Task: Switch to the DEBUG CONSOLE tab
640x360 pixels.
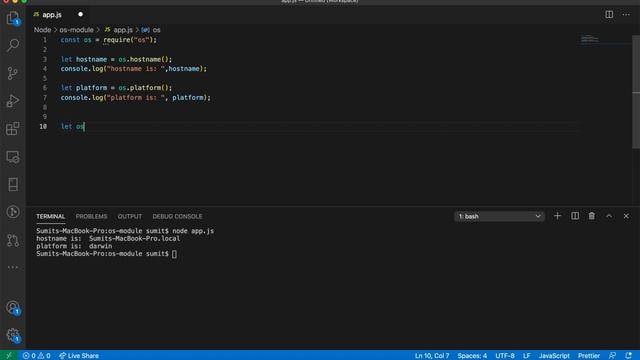Action: pos(177,216)
